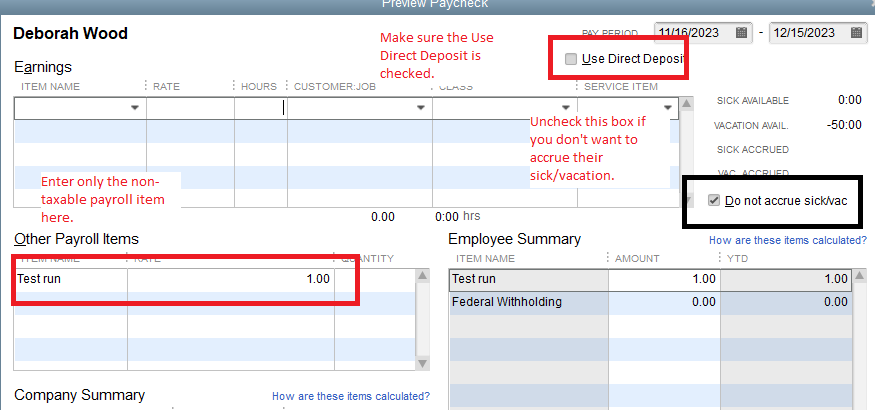Select Test run in Other Payroll Items
The height and width of the screenshot is (410, 875).
[39, 279]
